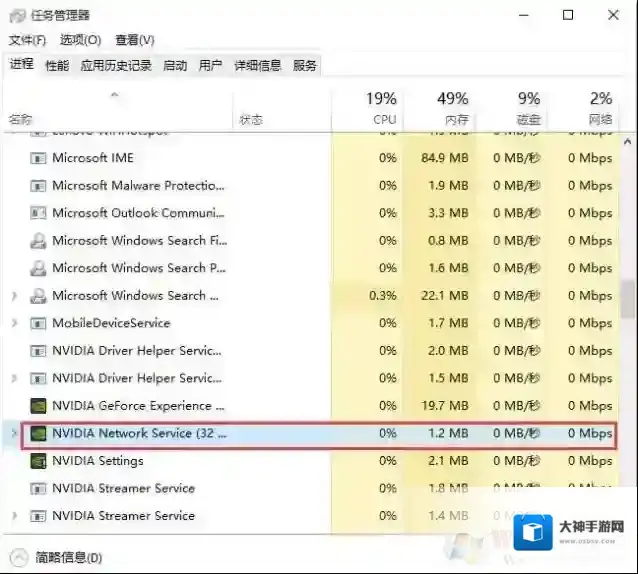This screenshot has height=574, width=638.
Task: Switch to the 服务 tab
Action: click(x=305, y=65)
